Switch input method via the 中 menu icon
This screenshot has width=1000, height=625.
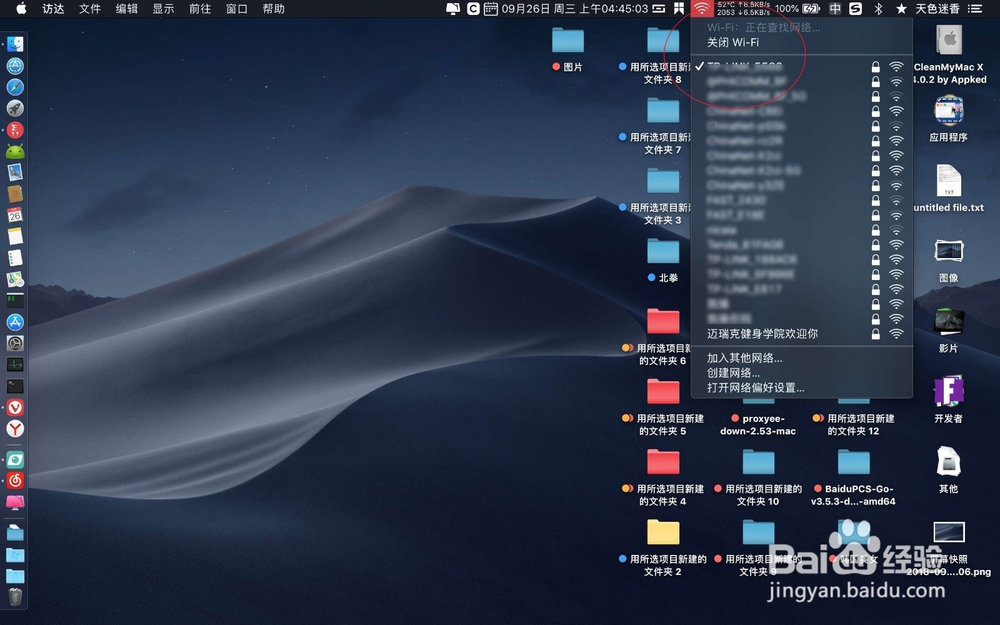point(836,9)
